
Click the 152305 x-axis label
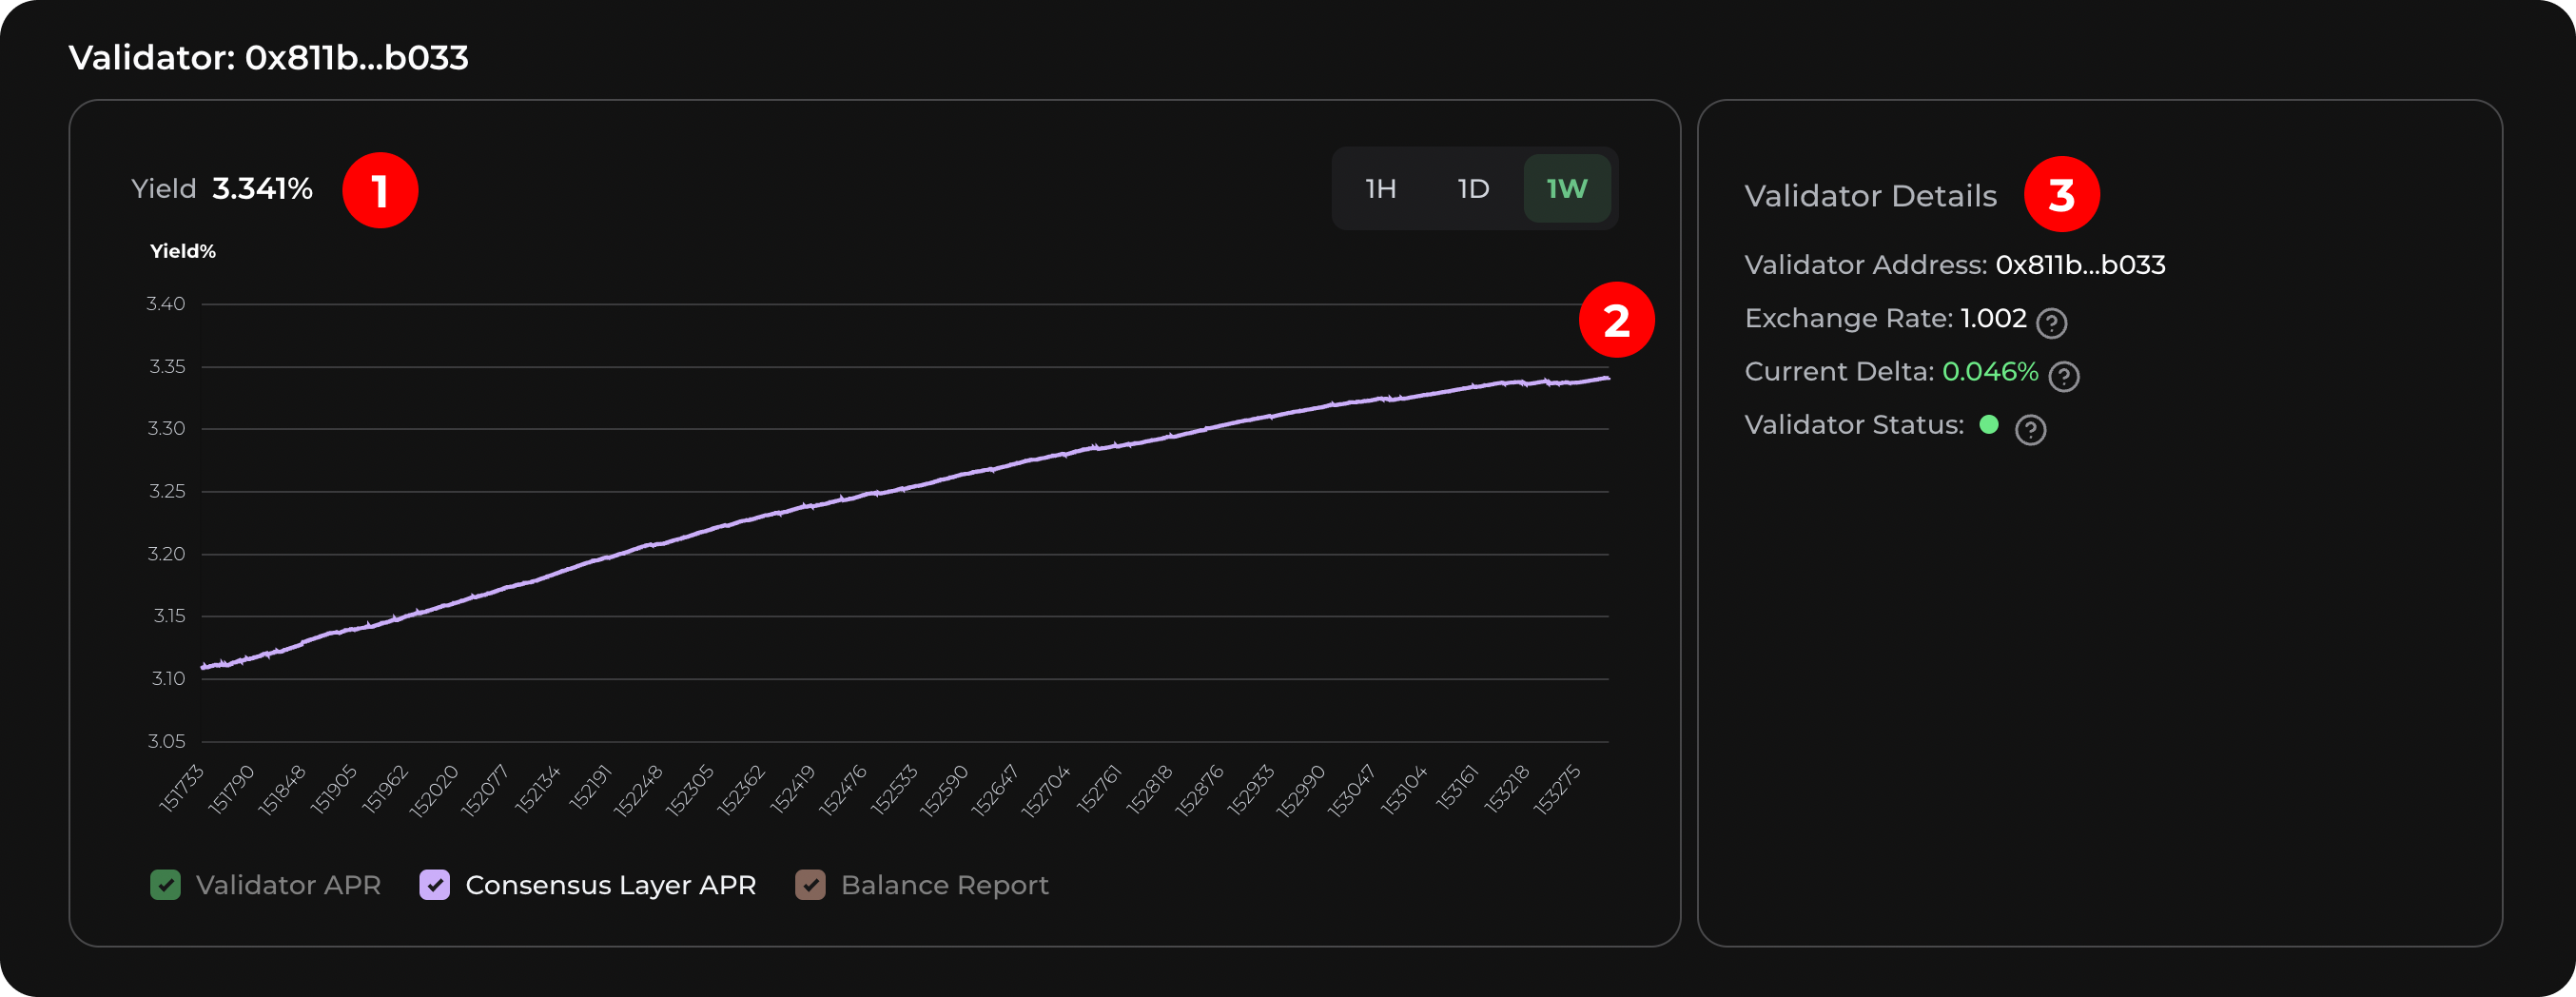[690, 791]
